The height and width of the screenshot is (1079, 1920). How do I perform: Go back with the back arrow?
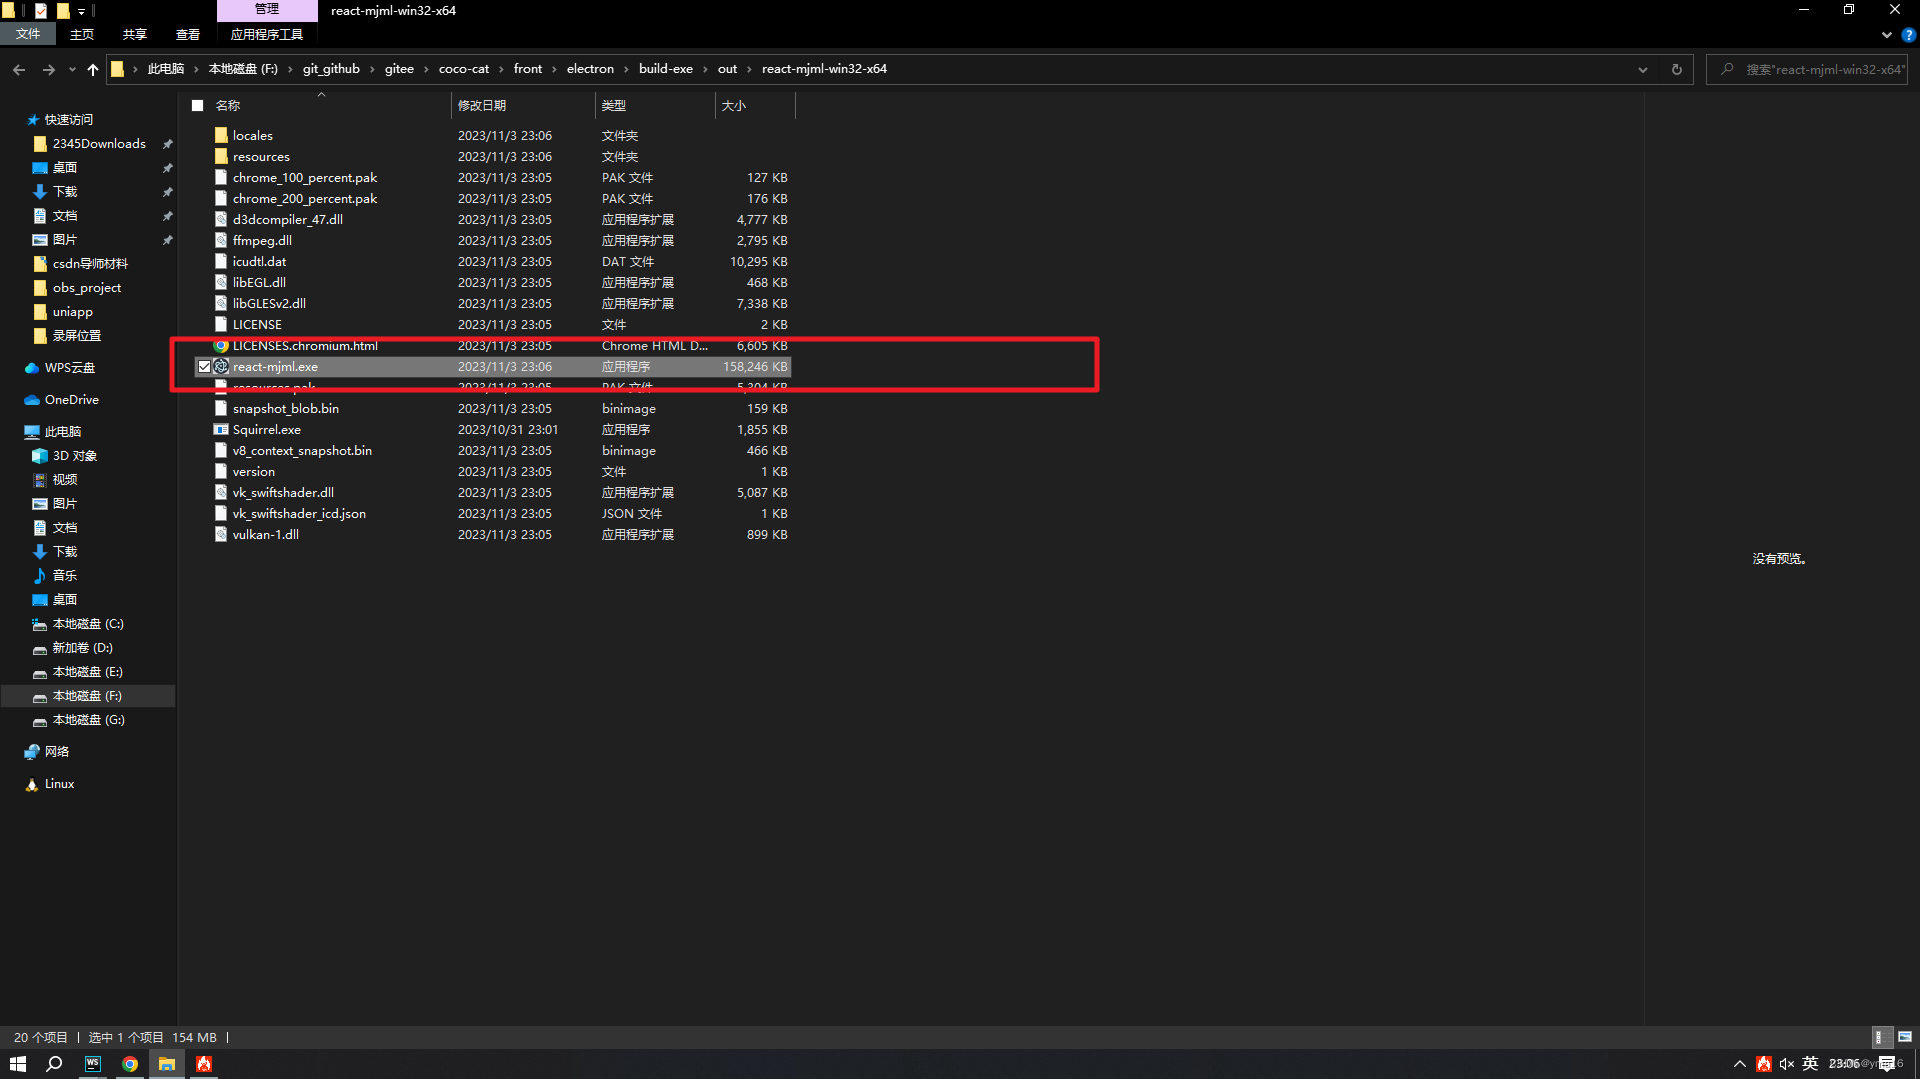click(x=19, y=69)
